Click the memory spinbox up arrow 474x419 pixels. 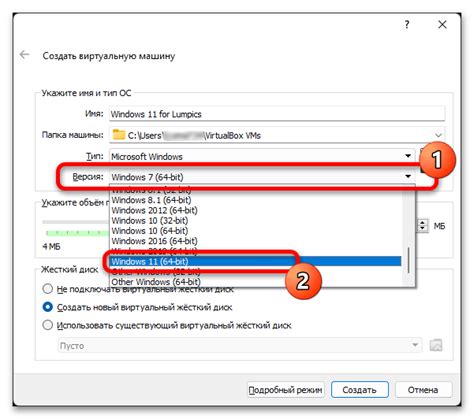[423, 222]
